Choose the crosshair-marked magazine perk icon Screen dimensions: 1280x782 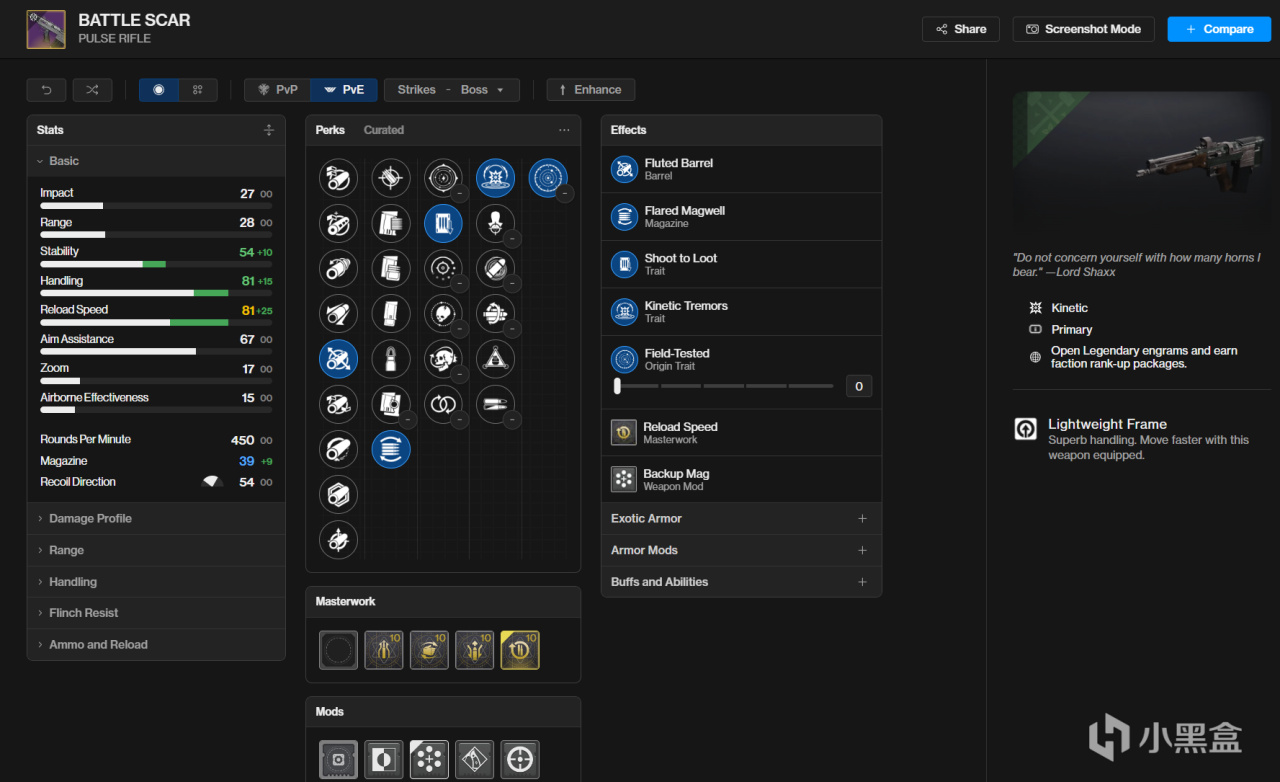[x=391, y=178]
